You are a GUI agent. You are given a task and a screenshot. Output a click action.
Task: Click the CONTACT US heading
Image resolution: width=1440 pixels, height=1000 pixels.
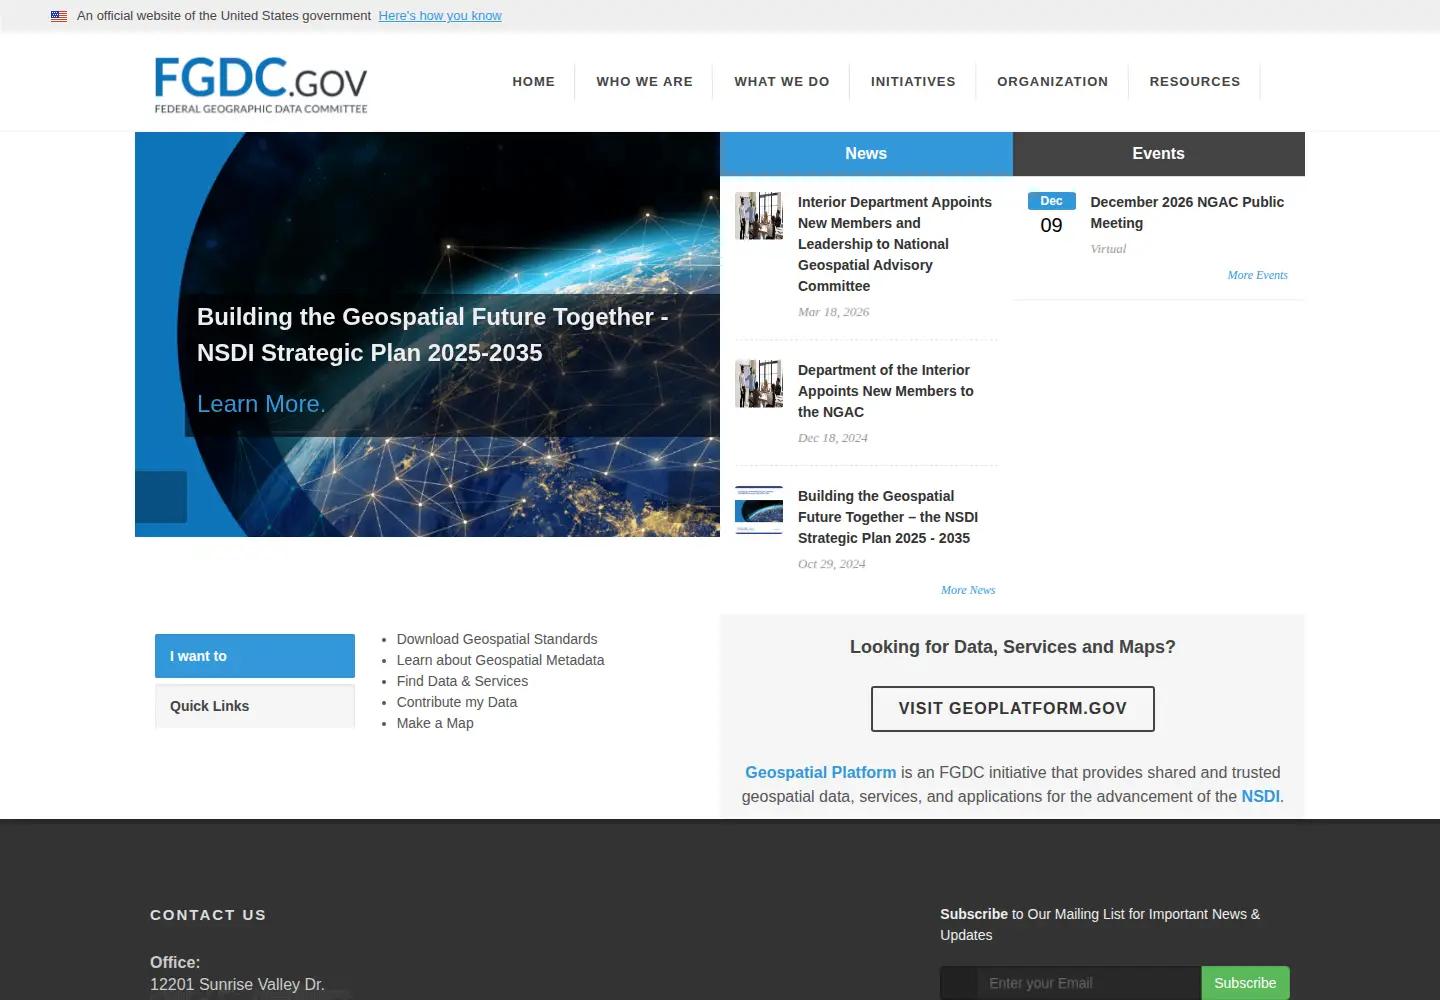[208, 915]
